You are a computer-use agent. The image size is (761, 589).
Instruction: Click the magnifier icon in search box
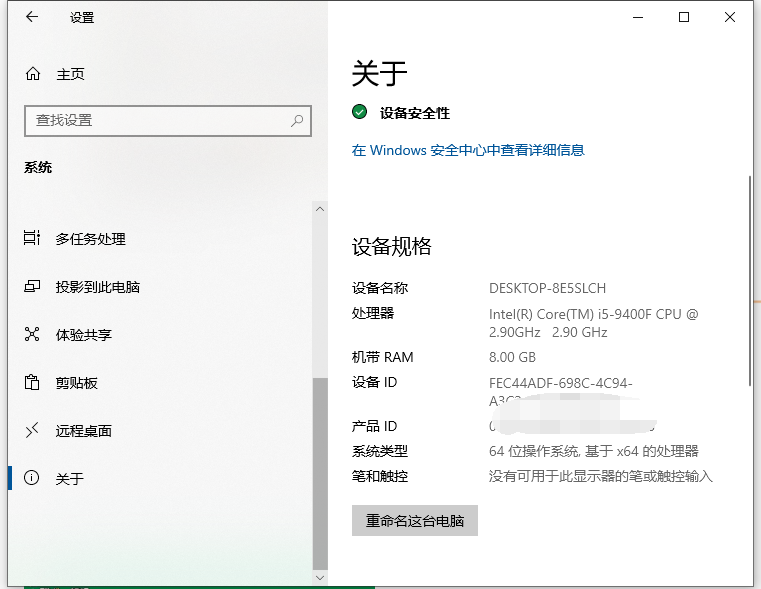click(297, 121)
